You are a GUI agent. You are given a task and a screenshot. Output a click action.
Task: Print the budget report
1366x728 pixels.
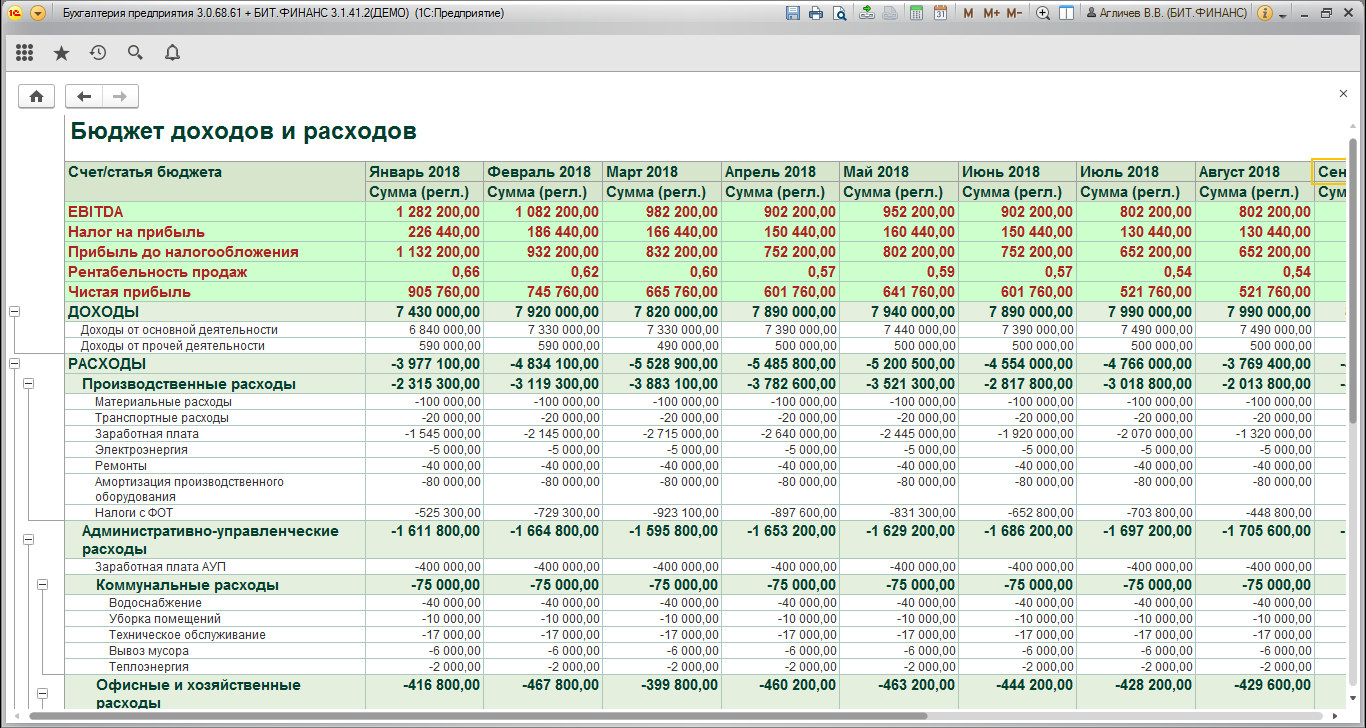[x=816, y=14]
